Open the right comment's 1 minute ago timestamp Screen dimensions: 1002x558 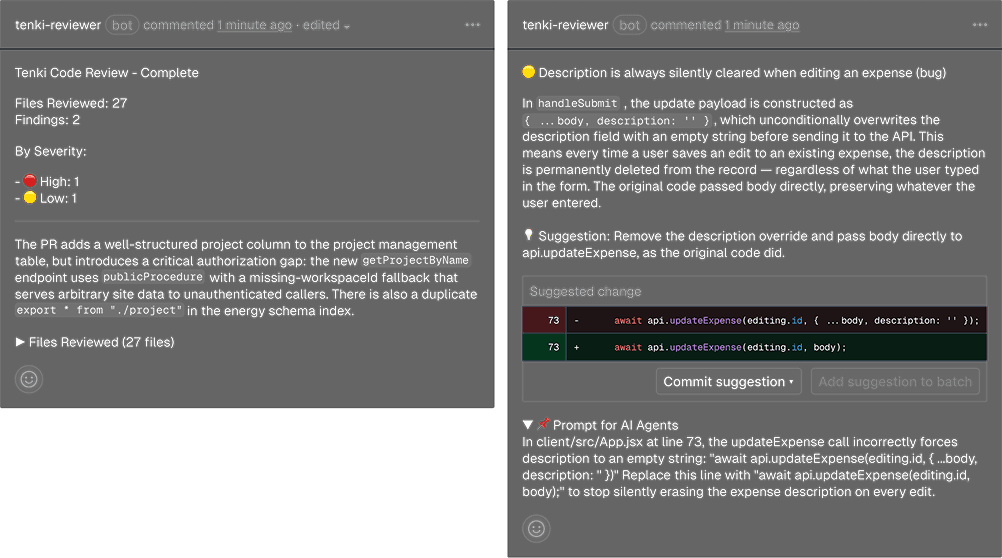tap(762, 25)
